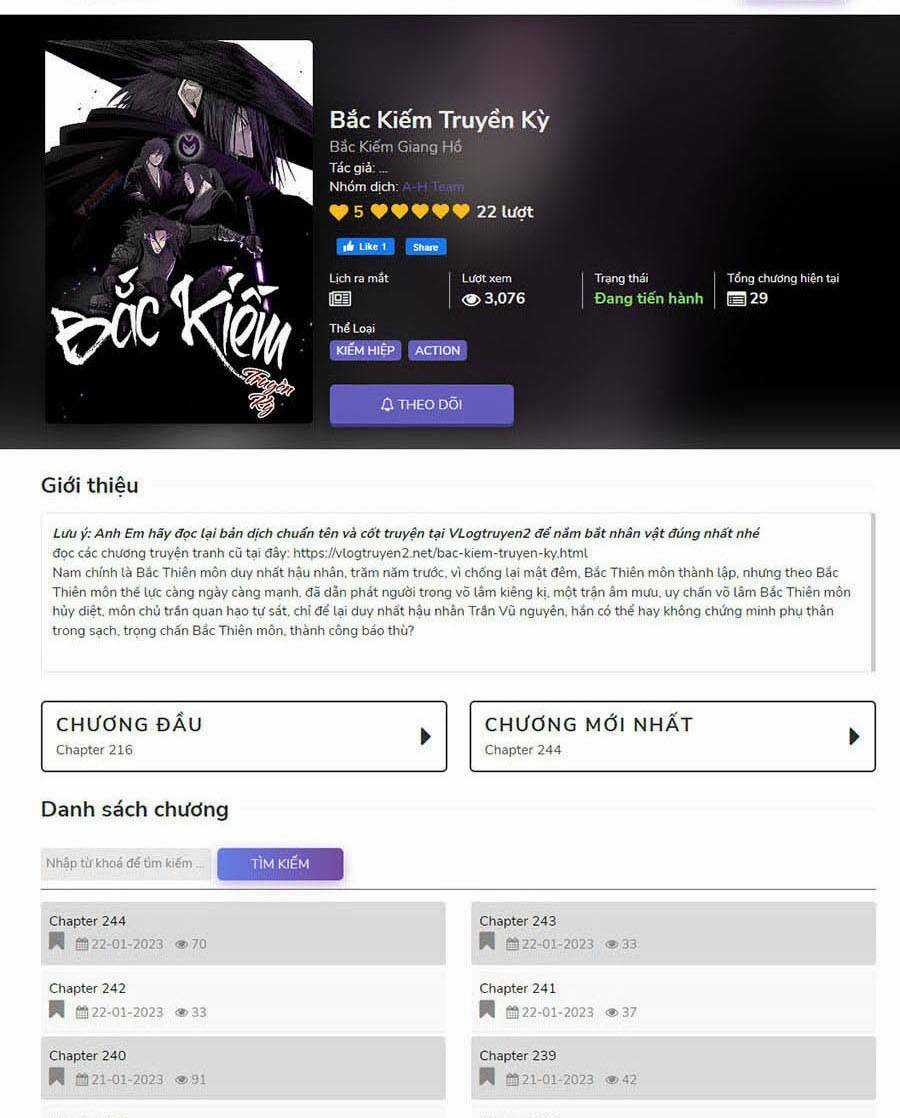The height and width of the screenshot is (1118, 900).
Task: Open first chapter via CHƯƠNG ĐẦU arrow
Action: (426, 737)
